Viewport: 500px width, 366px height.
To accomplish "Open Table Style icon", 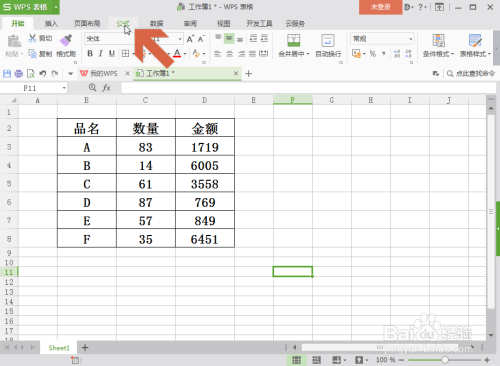I will point(475,41).
